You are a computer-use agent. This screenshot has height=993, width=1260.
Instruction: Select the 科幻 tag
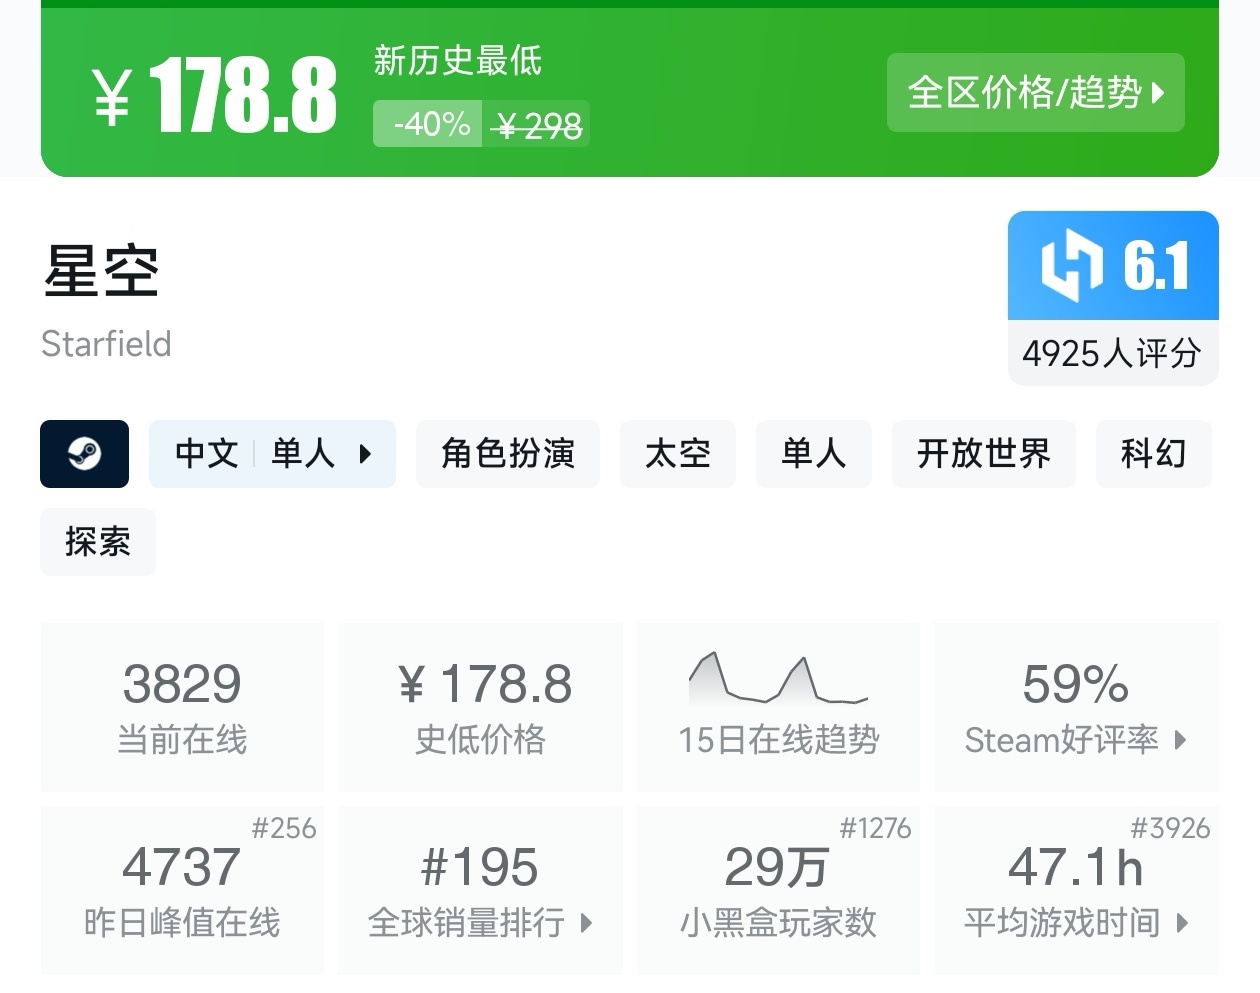click(x=1154, y=454)
